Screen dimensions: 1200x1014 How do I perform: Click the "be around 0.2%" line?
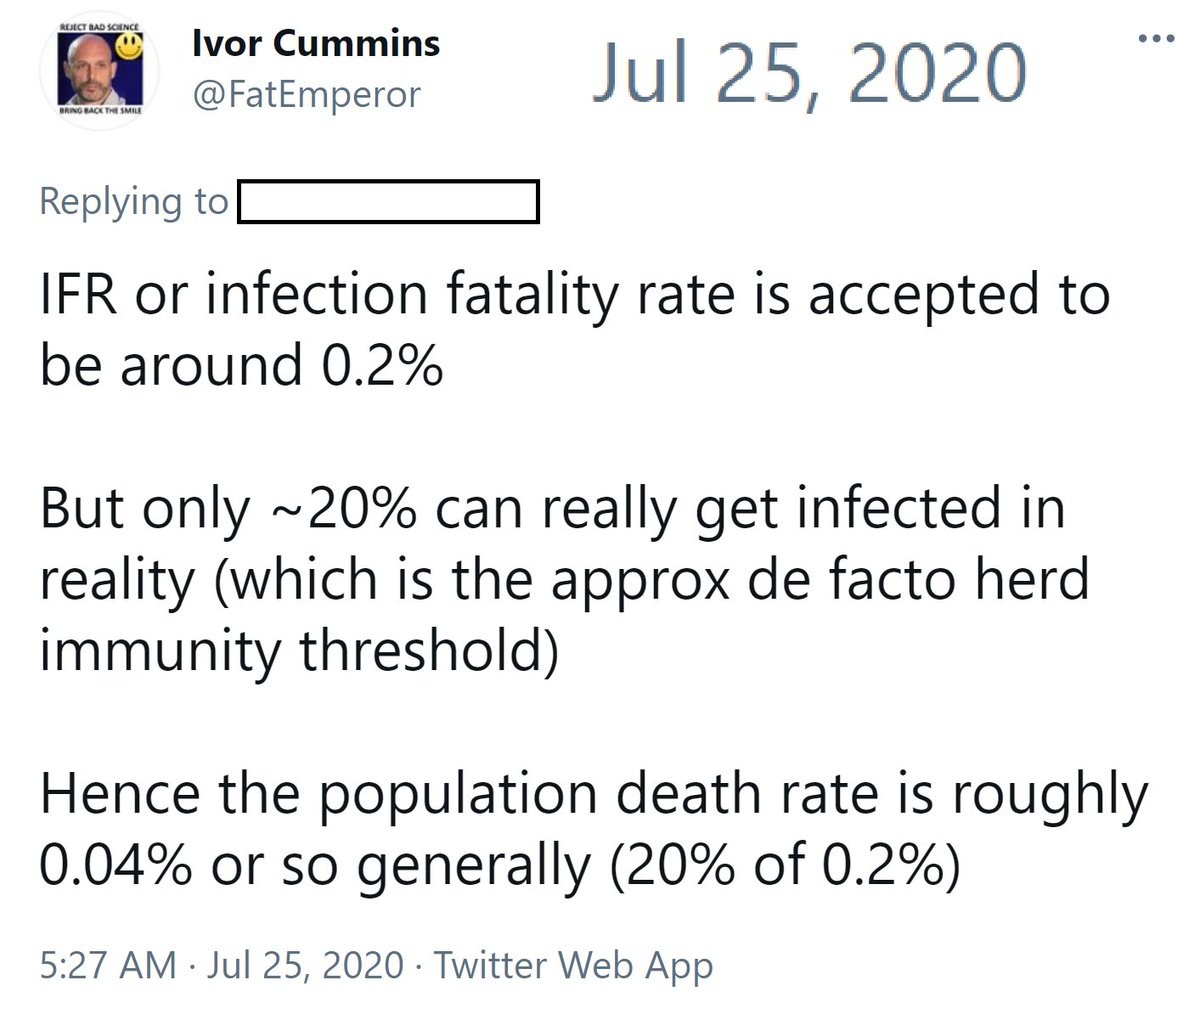(240, 365)
